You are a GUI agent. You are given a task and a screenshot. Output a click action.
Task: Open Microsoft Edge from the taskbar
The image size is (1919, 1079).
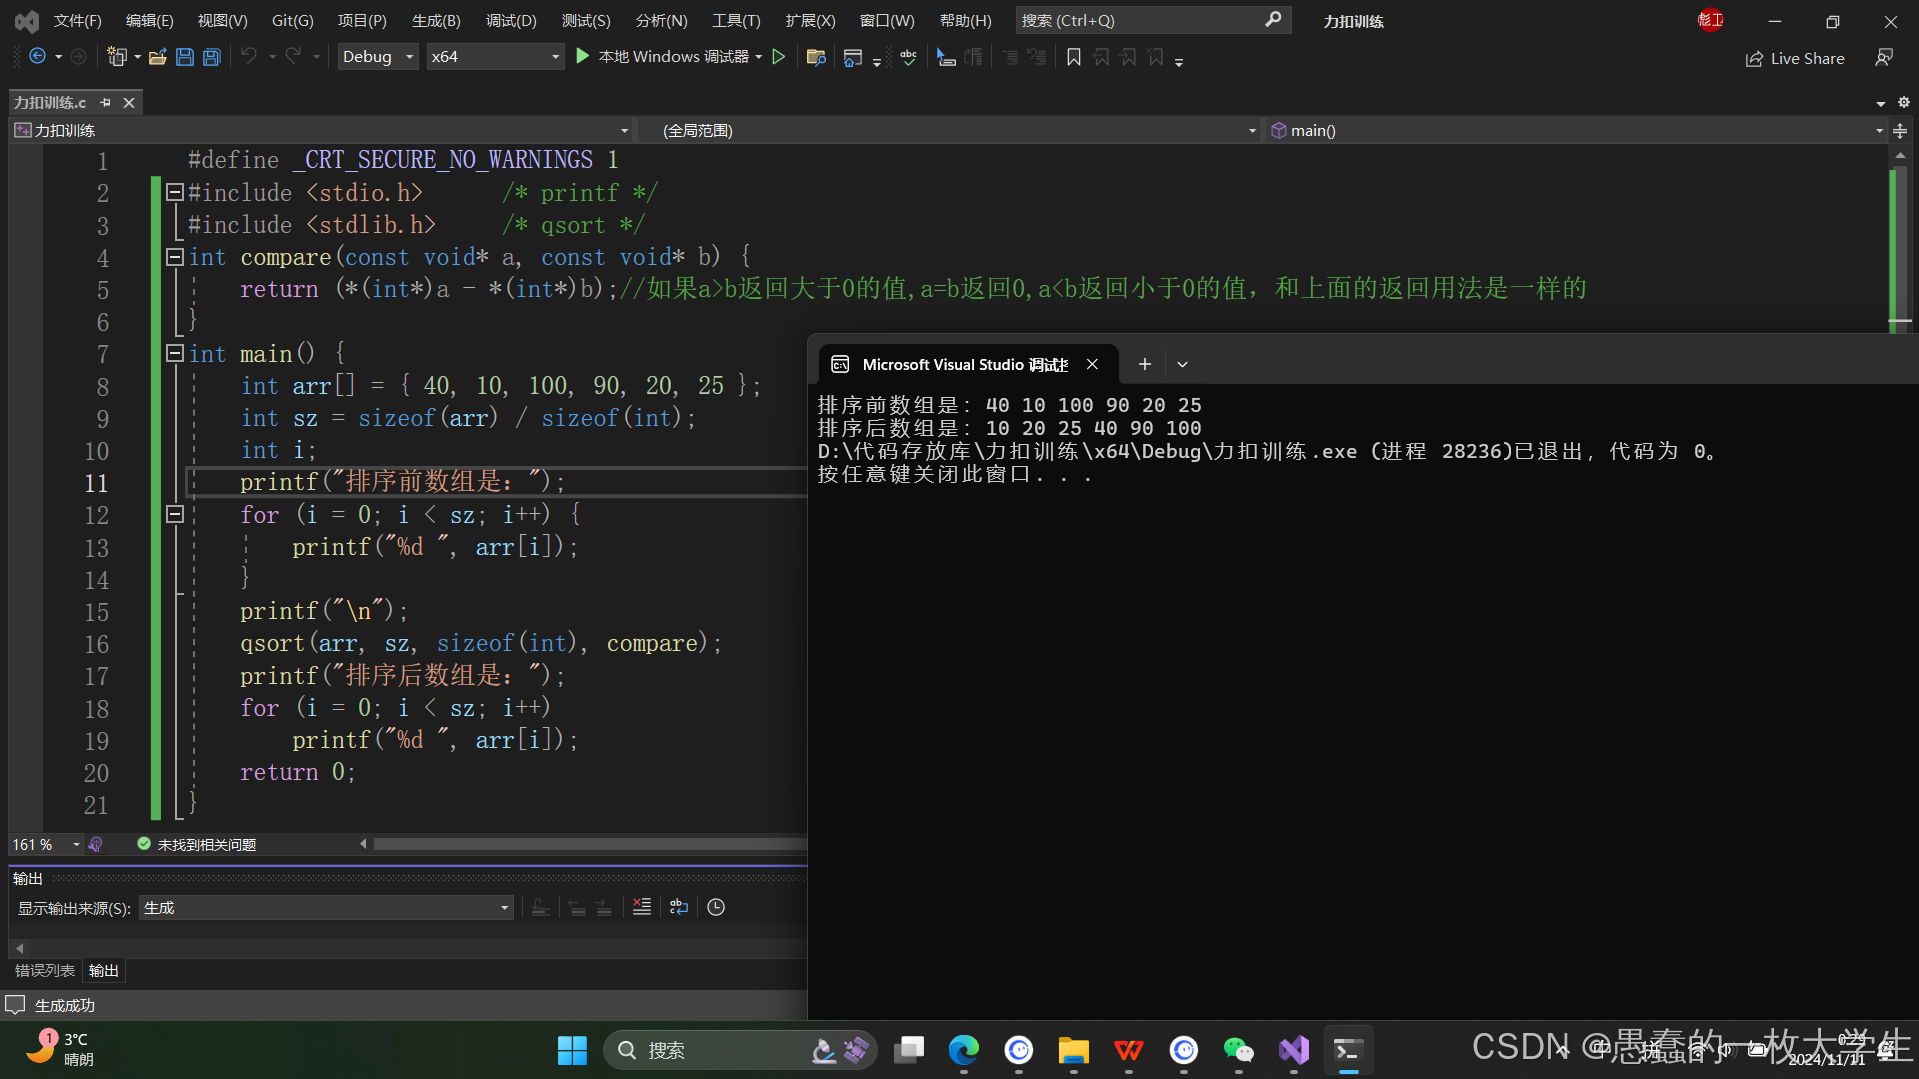tap(964, 1050)
